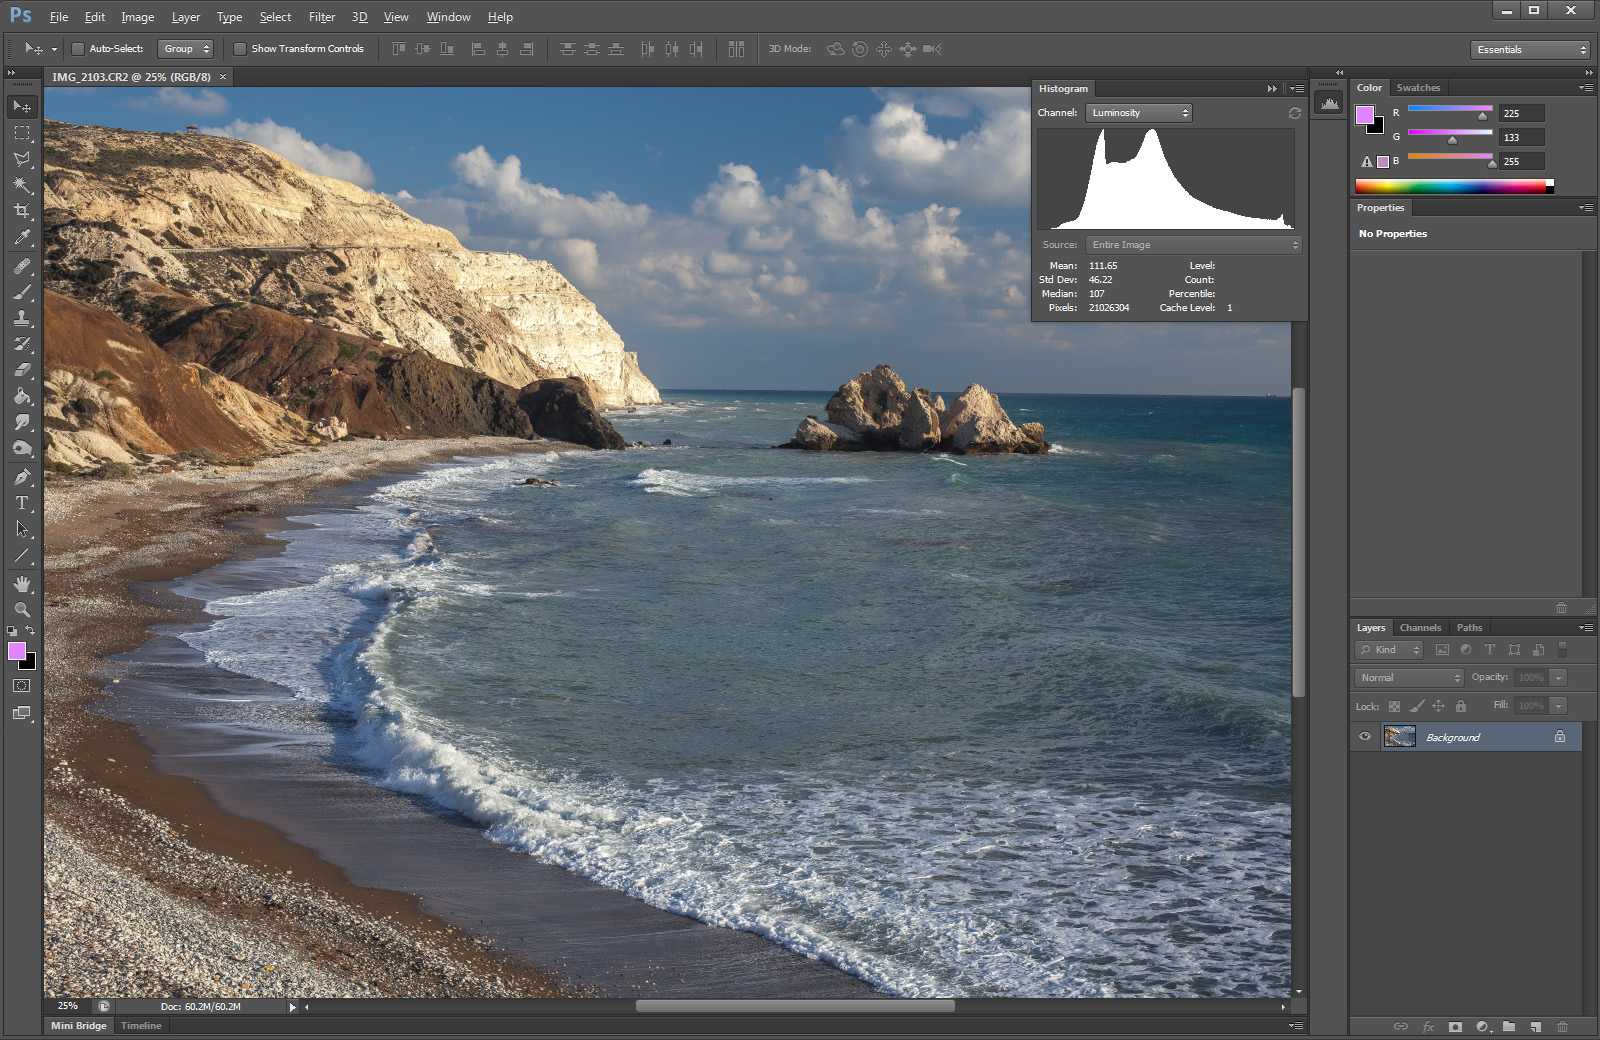The image size is (1600, 1040).
Task: Open the Normal blend mode dropdown
Action: (1409, 677)
